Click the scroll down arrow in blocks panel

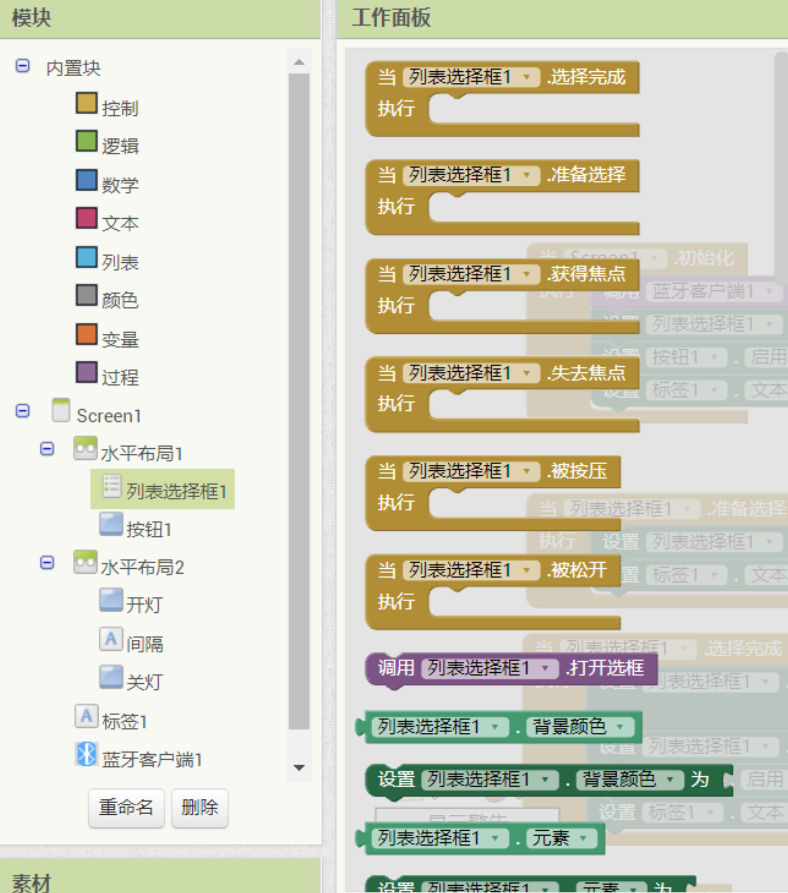click(x=298, y=767)
